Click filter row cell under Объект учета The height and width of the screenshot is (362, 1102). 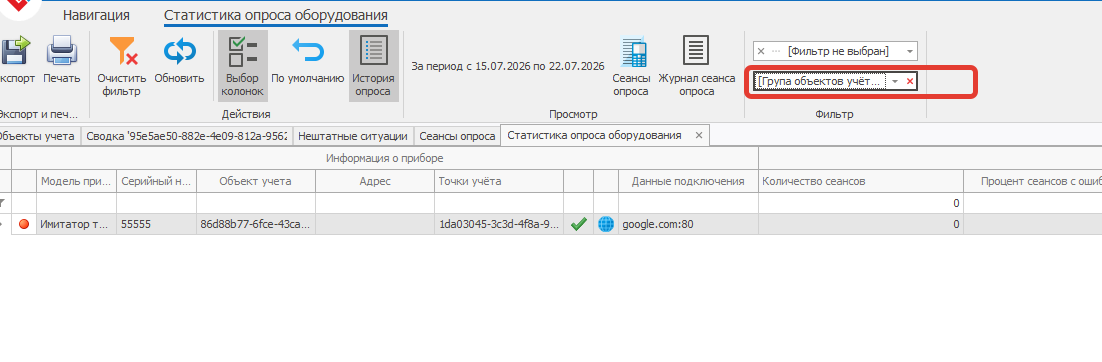256,203
